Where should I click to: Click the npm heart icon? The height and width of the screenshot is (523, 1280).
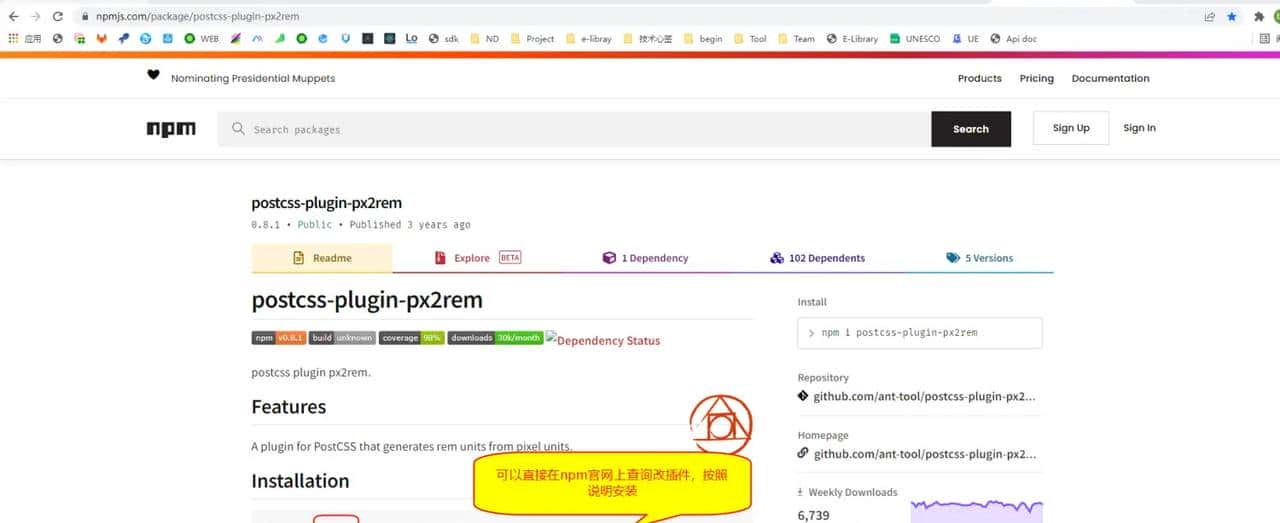point(153,75)
